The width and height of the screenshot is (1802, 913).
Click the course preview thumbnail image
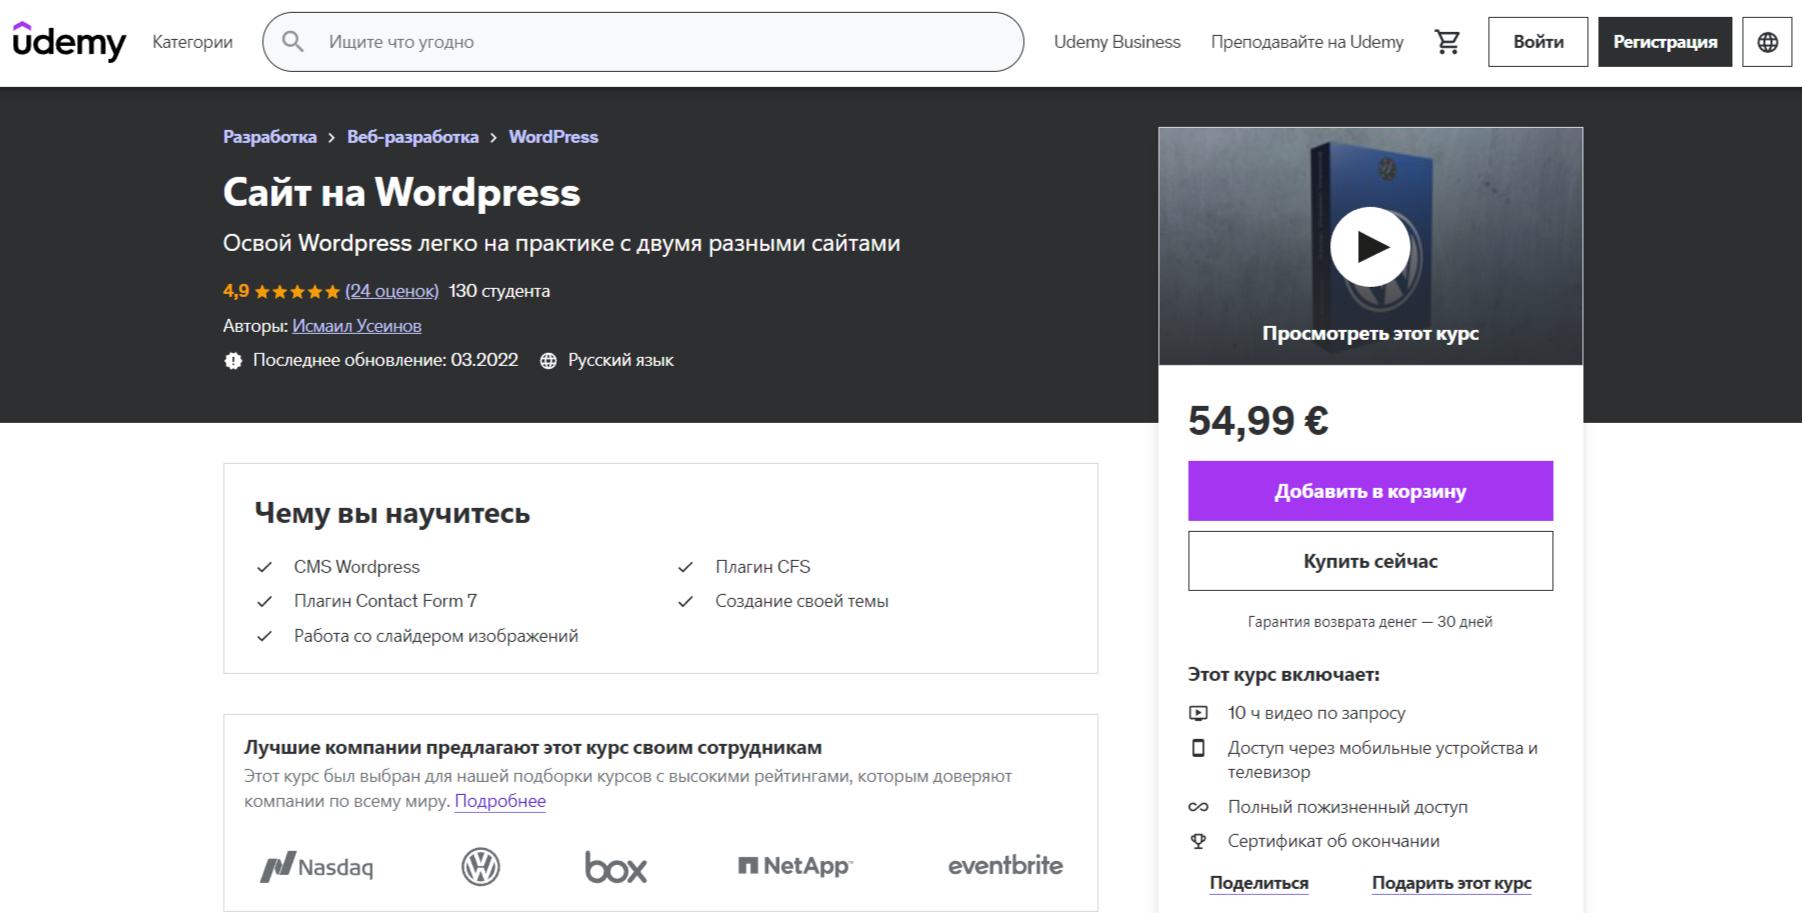pyautogui.click(x=1370, y=246)
